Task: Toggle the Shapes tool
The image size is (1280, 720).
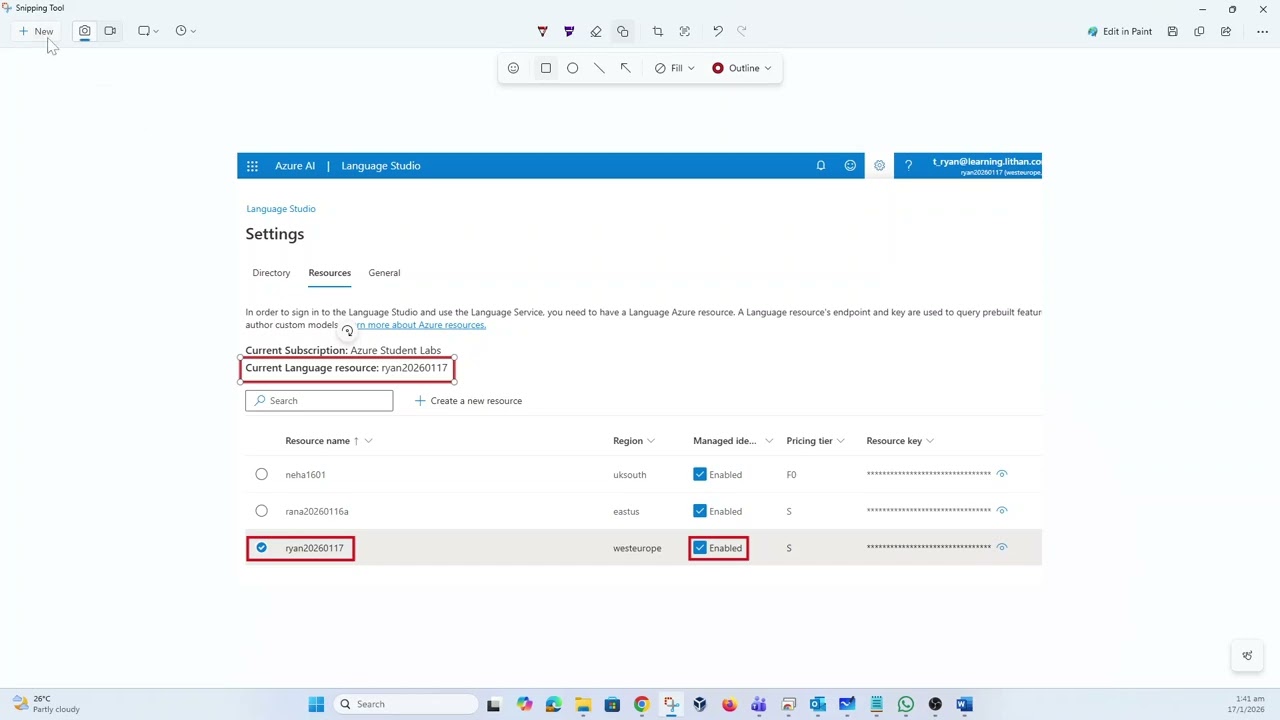Action: [x=622, y=31]
